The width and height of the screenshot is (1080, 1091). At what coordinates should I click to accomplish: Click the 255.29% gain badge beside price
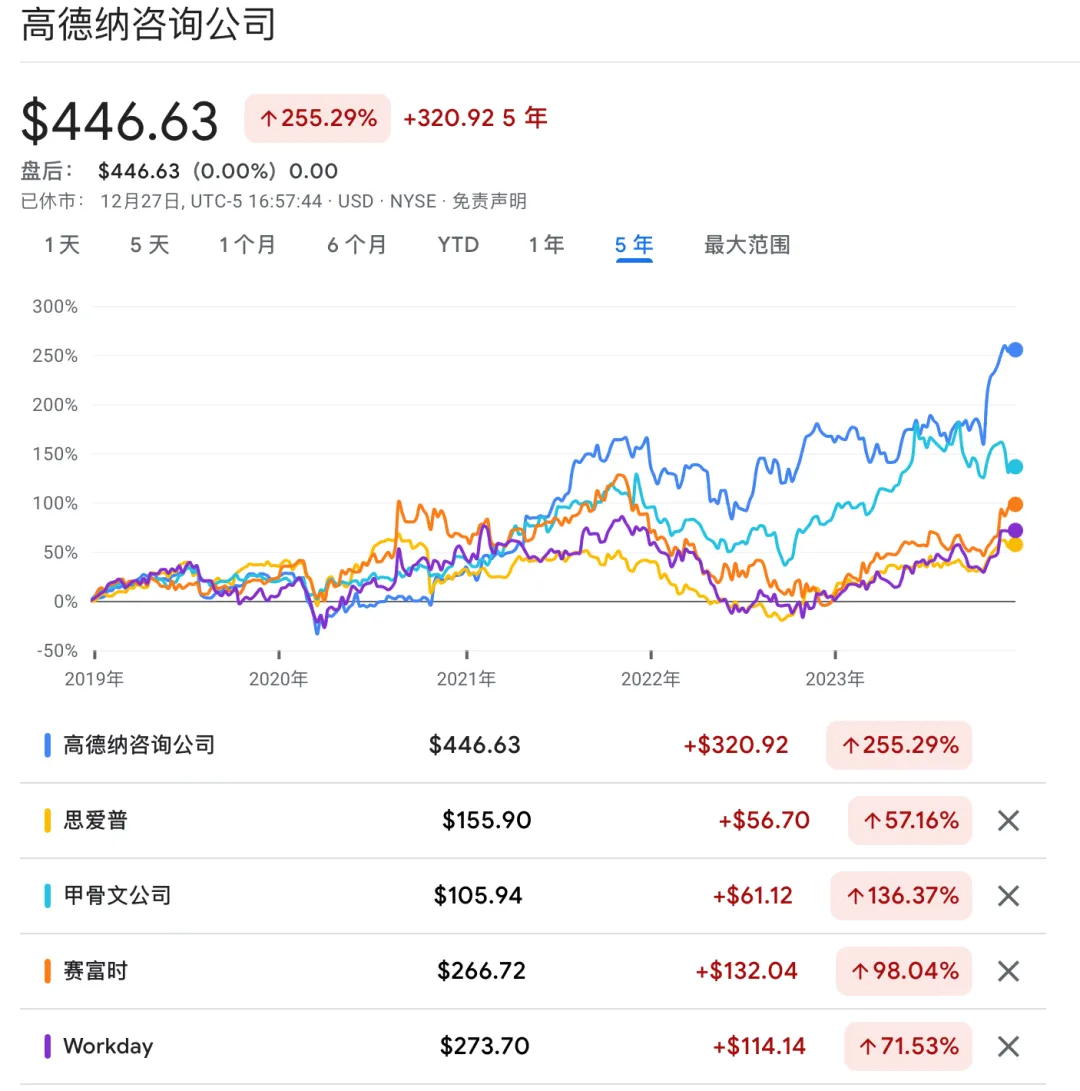(318, 119)
